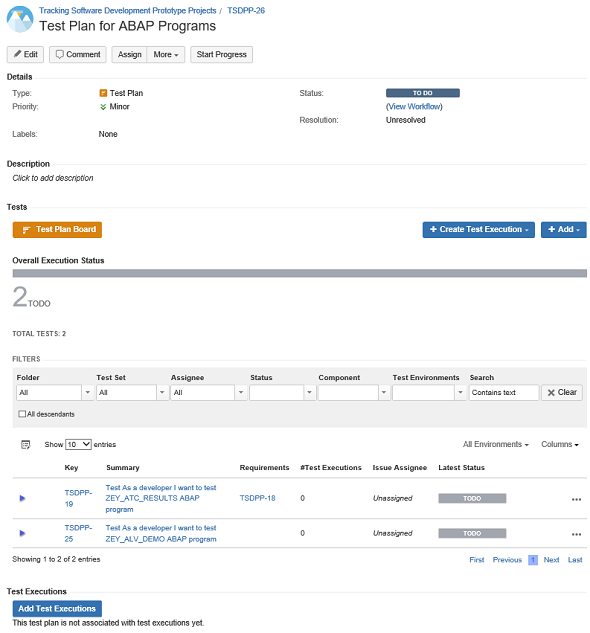Run test TSDPP-25 play arrow
The image size is (590, 633).
tap(22, 533)
